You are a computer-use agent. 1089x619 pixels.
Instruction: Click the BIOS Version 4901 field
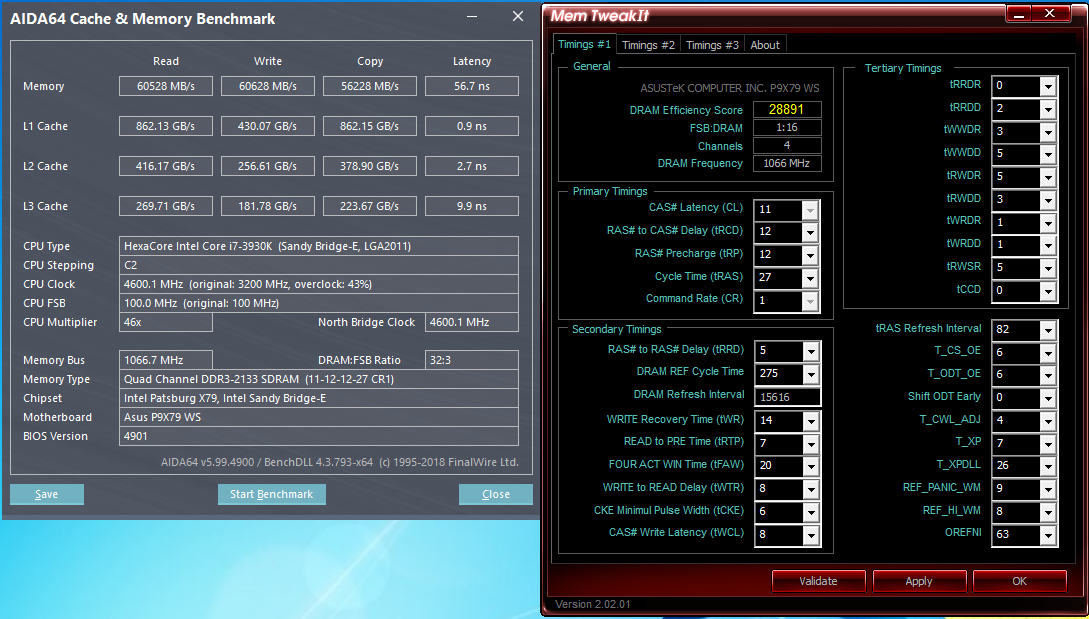319,436
